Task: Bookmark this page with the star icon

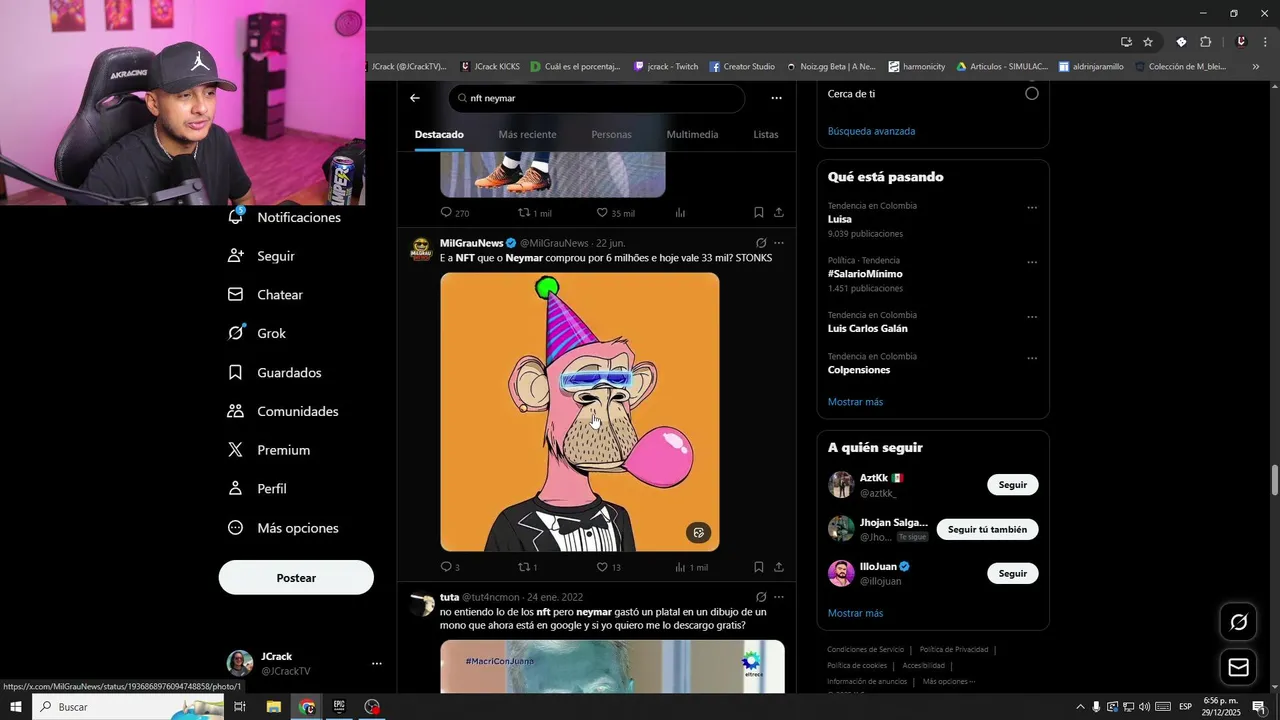Action: pyautogui.click(x=1148, y=42)
